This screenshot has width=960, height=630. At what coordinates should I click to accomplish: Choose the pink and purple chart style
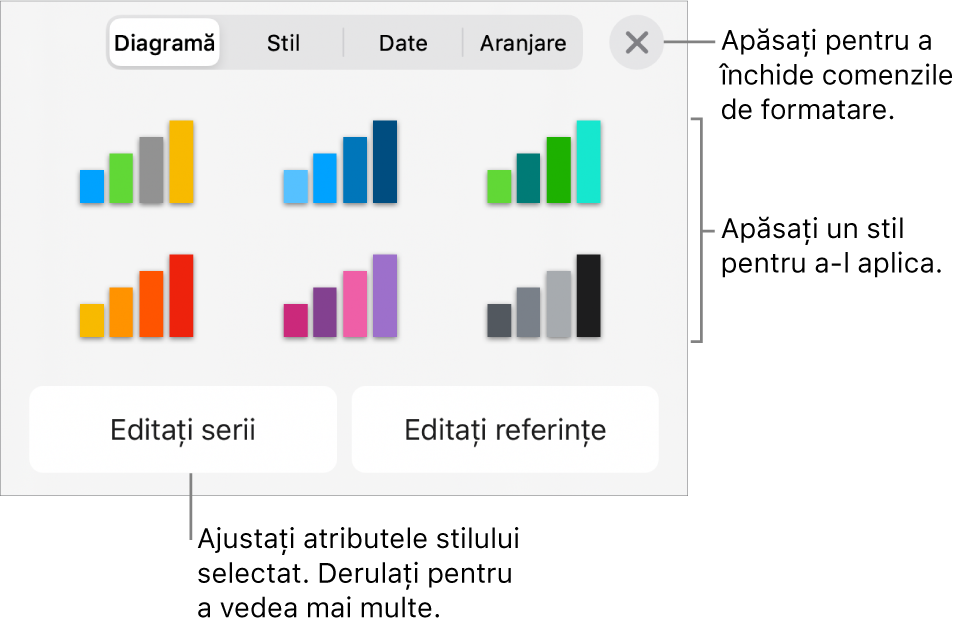340,296
